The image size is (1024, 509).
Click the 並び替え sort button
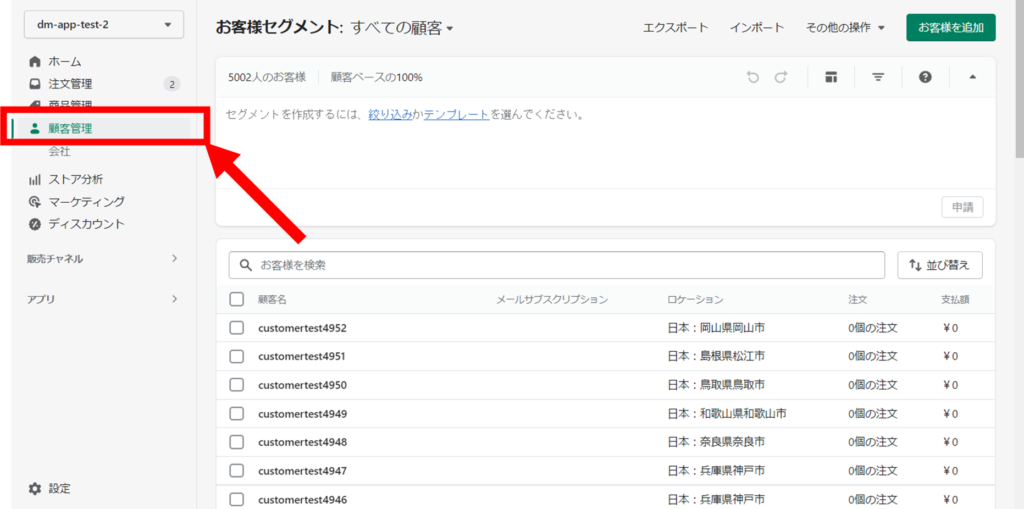pyautogui.click(x=940, y=265)
